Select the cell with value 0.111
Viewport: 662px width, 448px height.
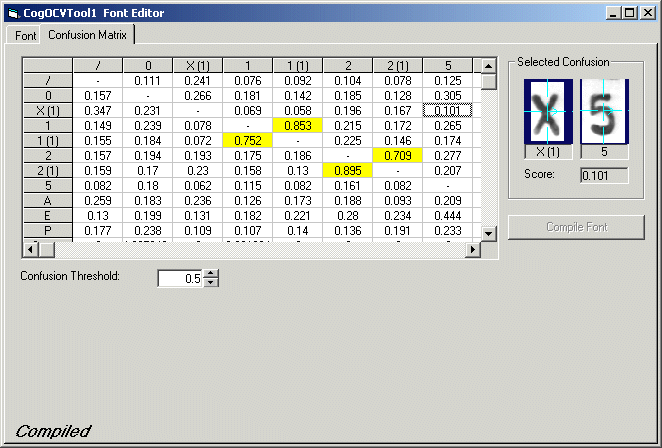point(148,81)
